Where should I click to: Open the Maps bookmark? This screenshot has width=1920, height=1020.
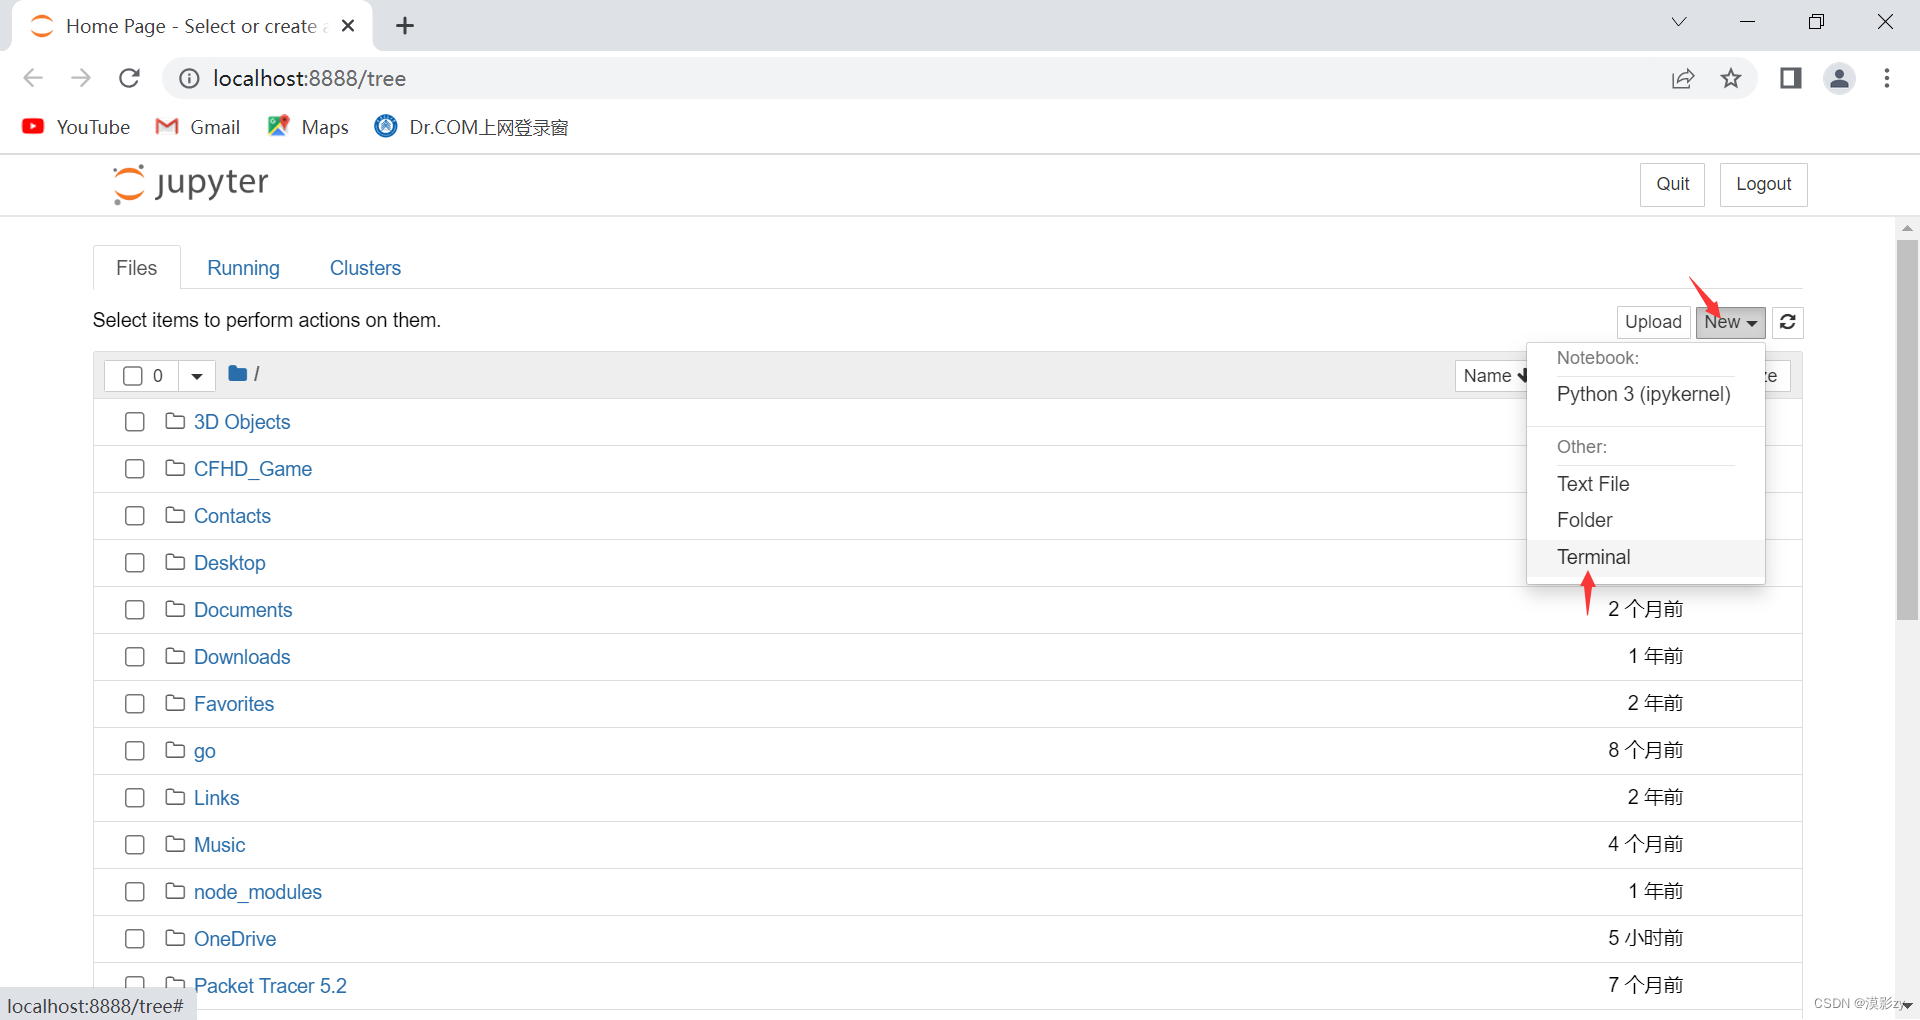[x=308, y=127]
